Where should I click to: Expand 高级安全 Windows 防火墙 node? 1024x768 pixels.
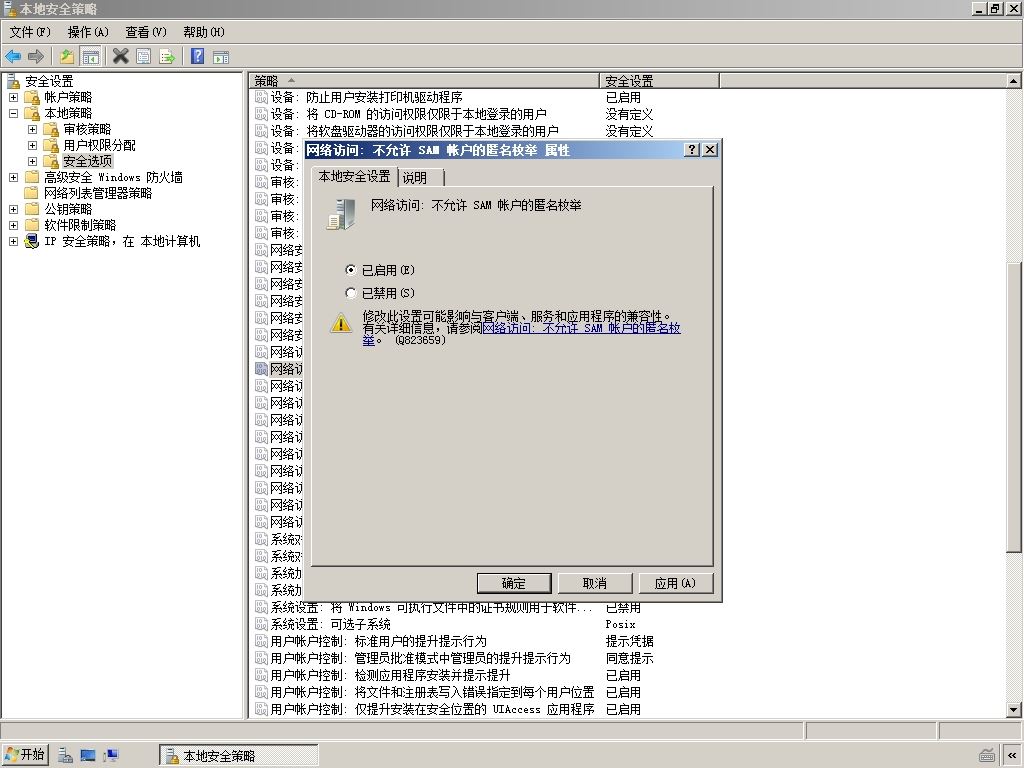coord(13,177)
